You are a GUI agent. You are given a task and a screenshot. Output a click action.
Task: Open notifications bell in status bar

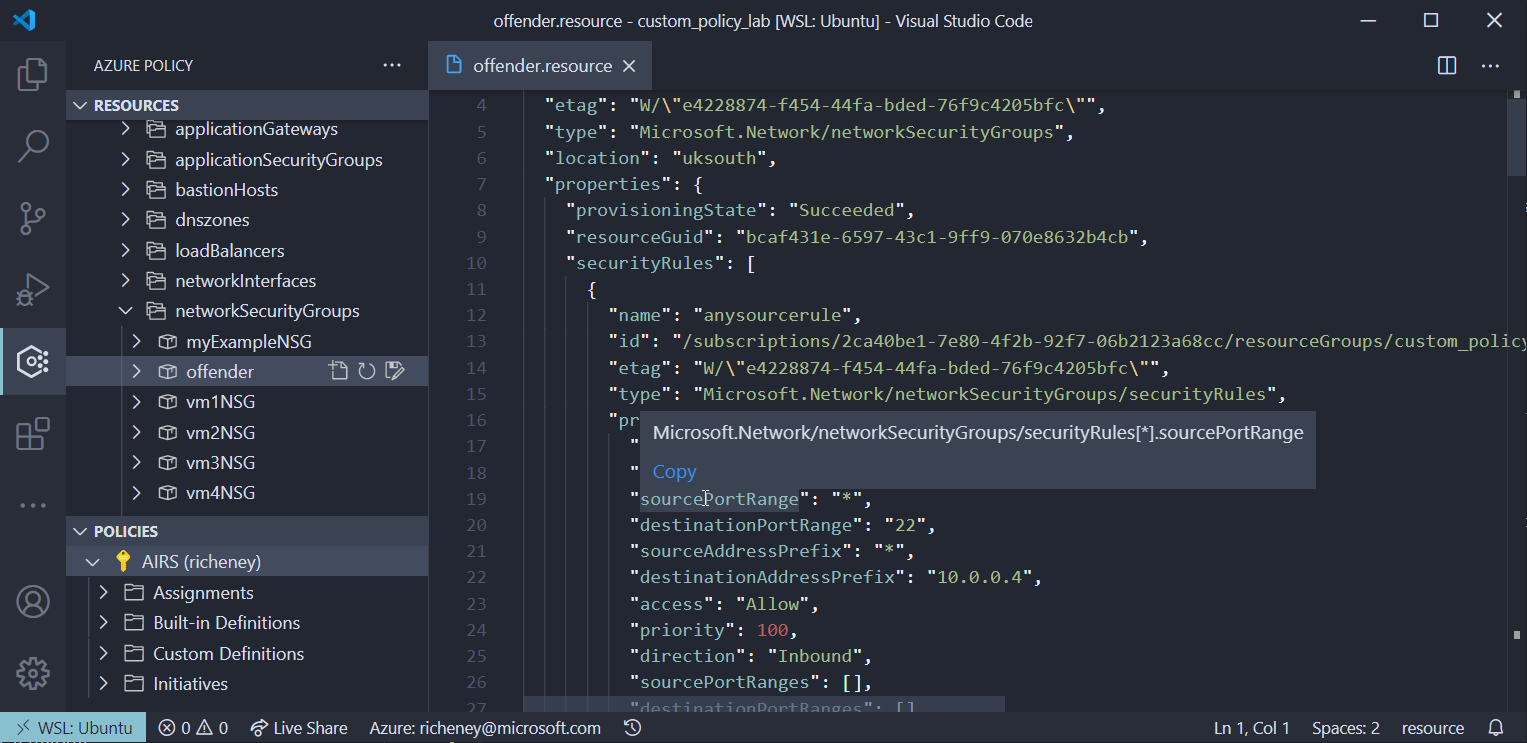point(1496,728)
